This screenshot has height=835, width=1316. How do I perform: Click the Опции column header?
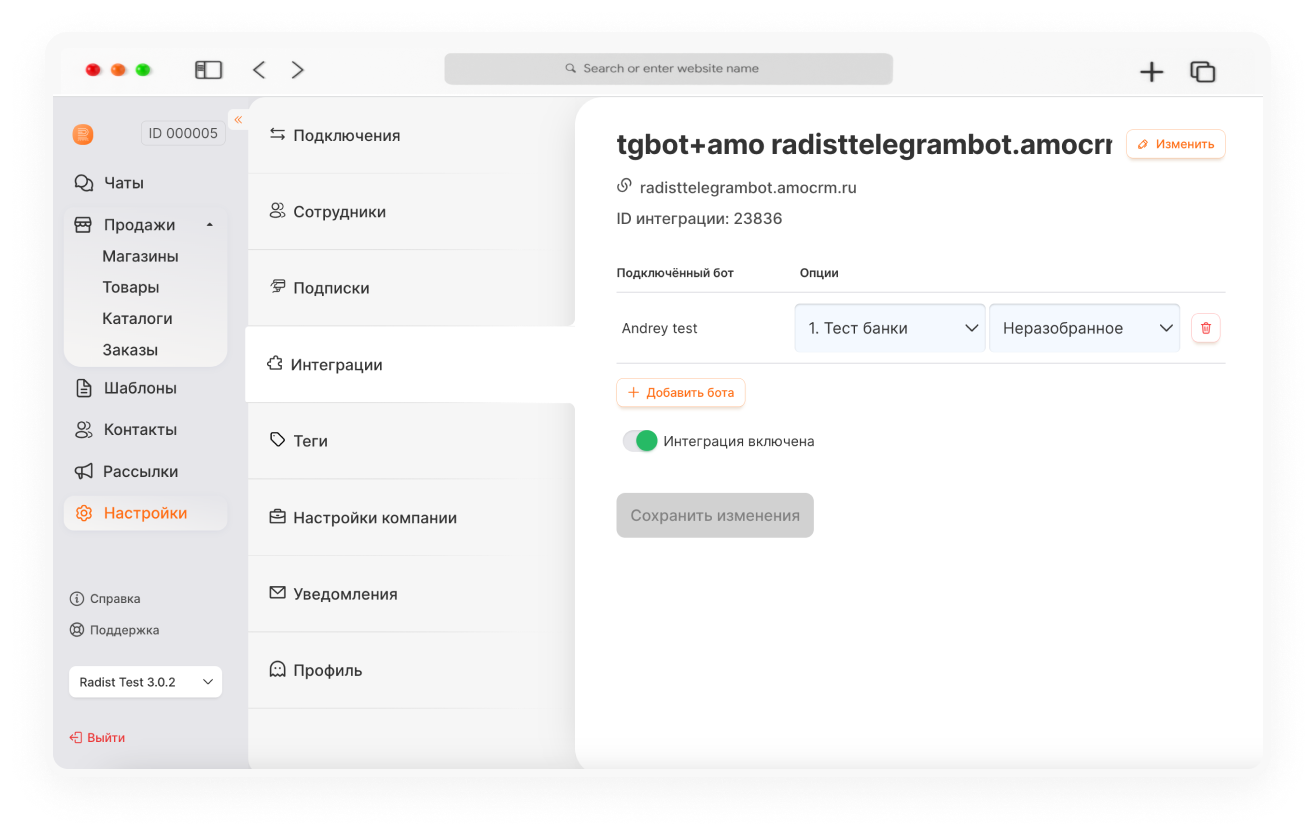point(819,273)
